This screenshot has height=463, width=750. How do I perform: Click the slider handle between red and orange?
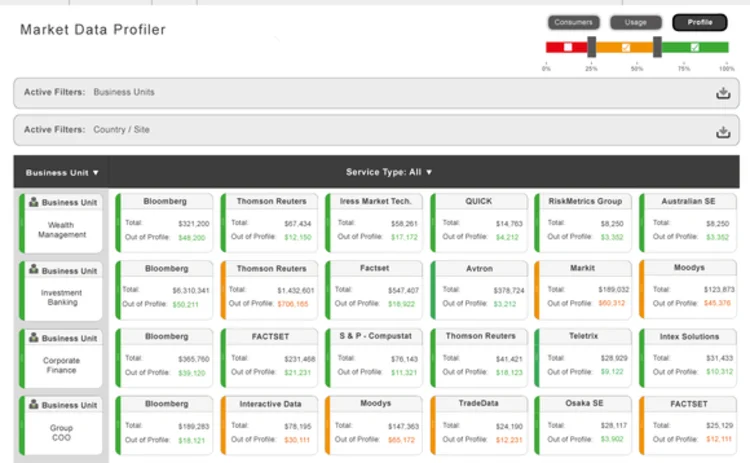click(x=592, y=47)
